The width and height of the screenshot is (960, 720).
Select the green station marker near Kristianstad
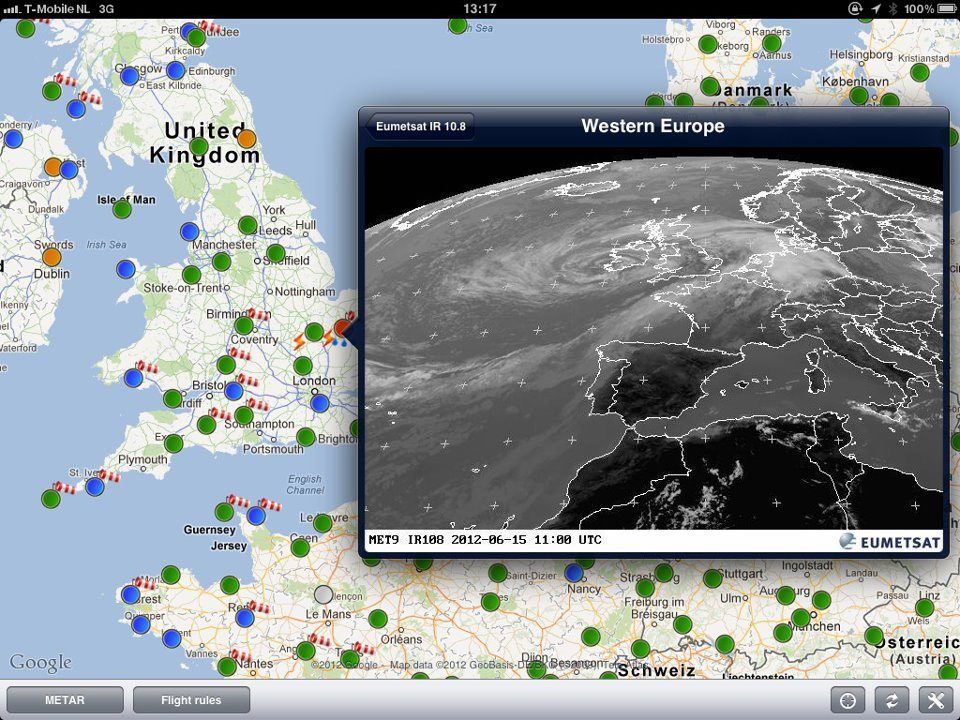920,72
